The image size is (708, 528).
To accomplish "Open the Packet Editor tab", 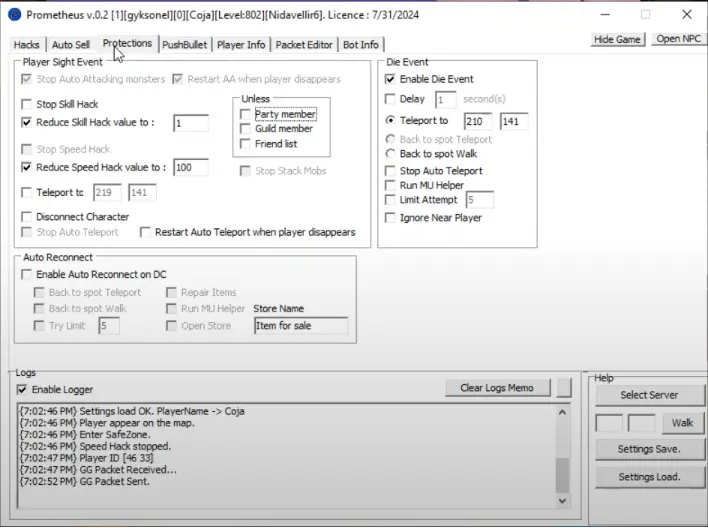I will (x=304, y=45).
